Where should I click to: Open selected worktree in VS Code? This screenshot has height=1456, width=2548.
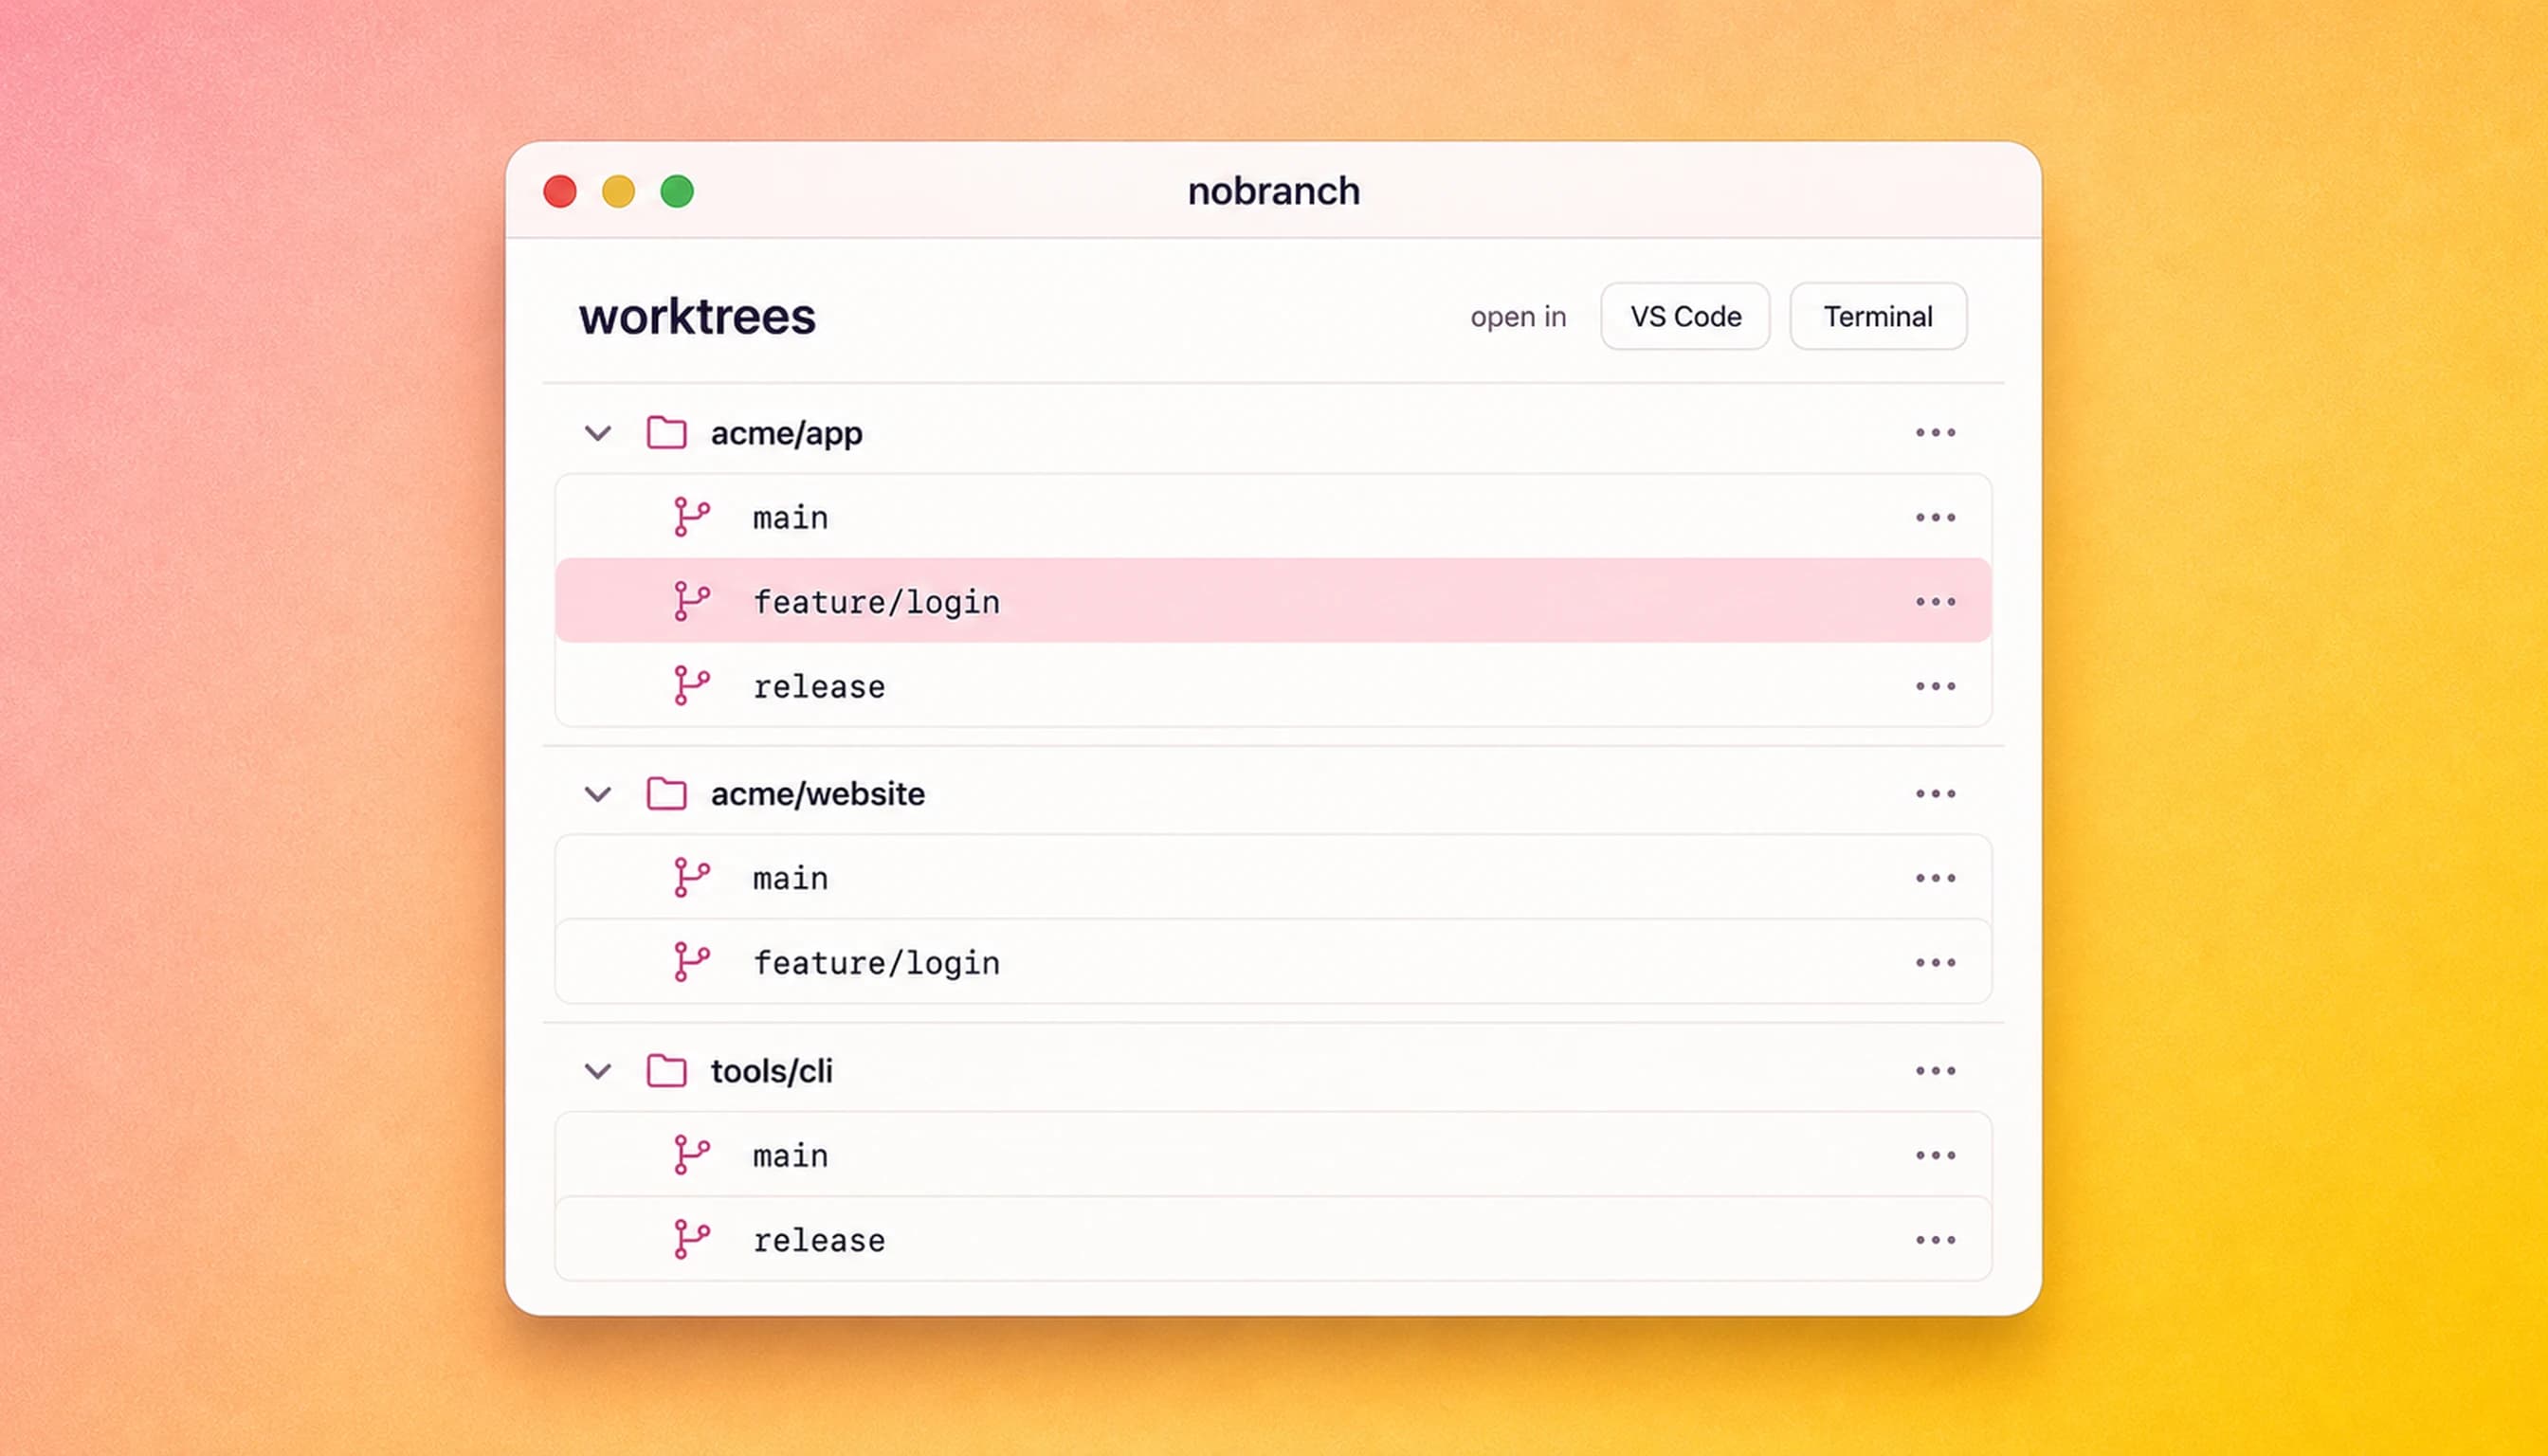click(1685, 316)
